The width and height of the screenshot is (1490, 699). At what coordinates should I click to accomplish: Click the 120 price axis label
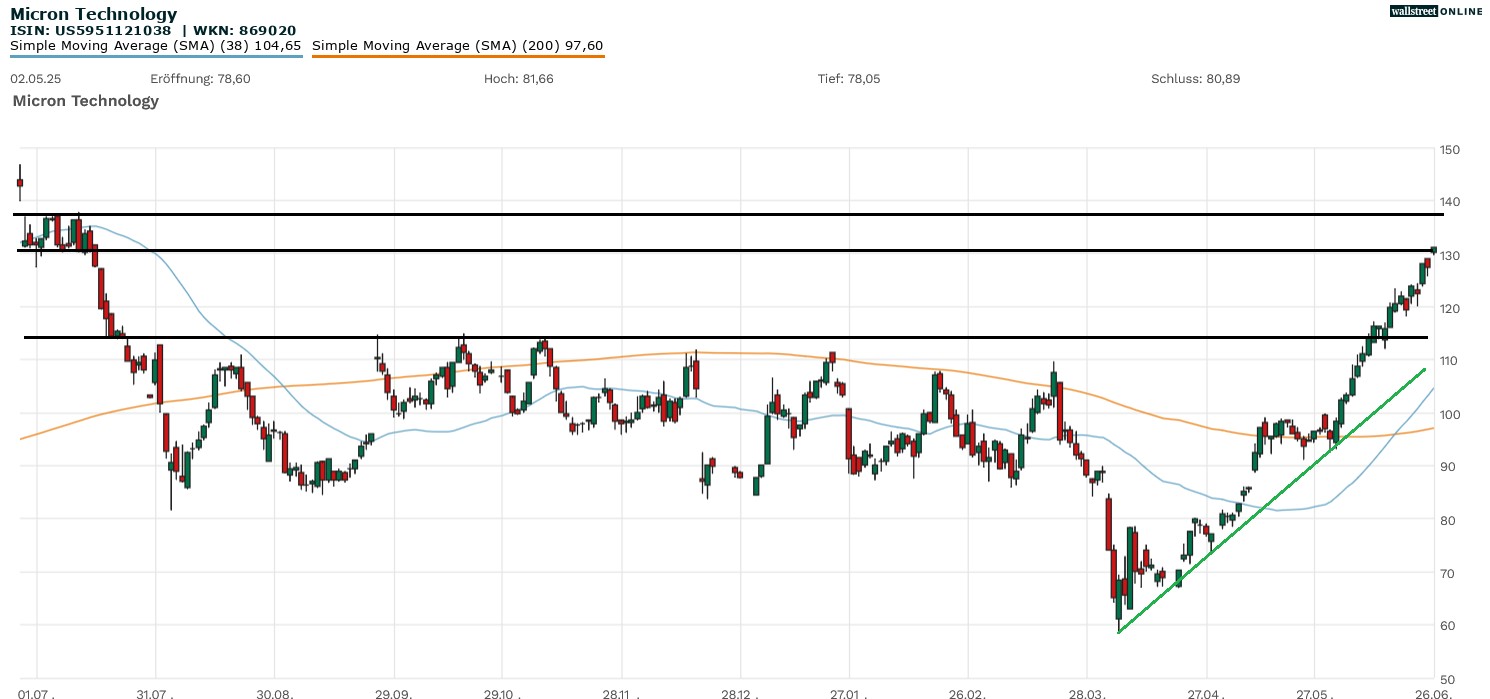tap(1449, 308)
